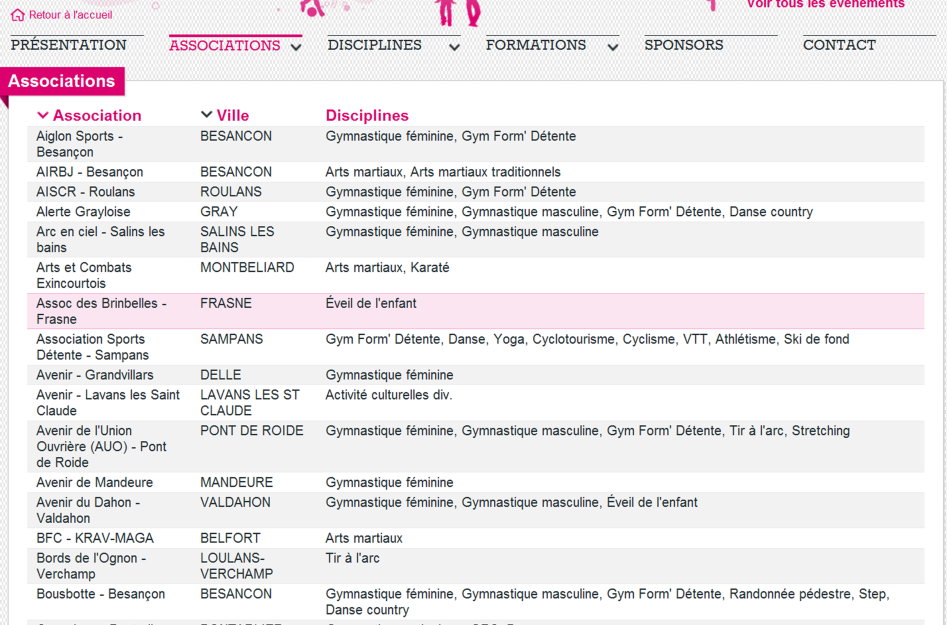
Task: Go to the SPONSORS menu item
Action: (684, 45)
